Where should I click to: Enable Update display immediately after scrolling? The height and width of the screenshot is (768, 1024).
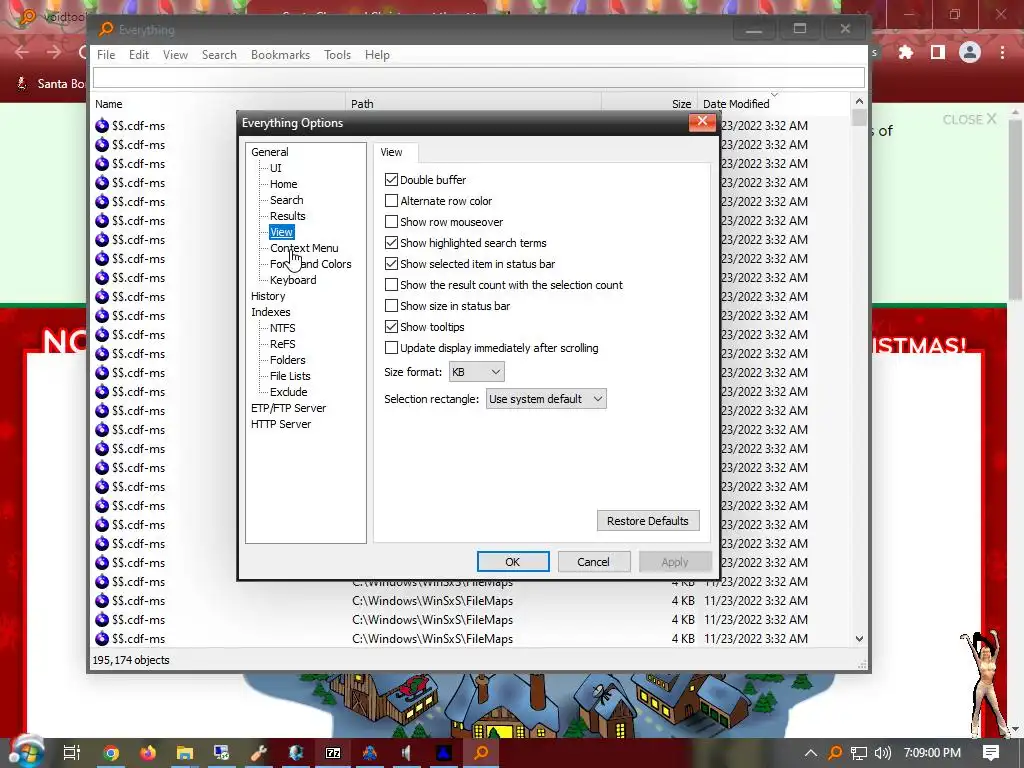click(x=391, y=347)
